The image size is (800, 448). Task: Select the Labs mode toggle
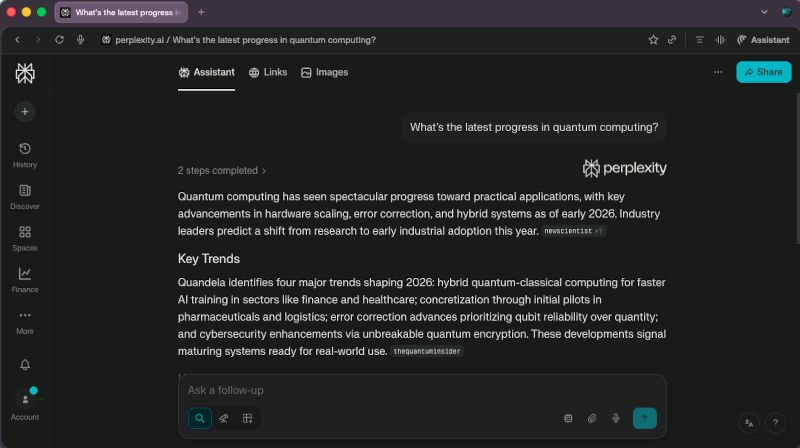tap(247, 418)
